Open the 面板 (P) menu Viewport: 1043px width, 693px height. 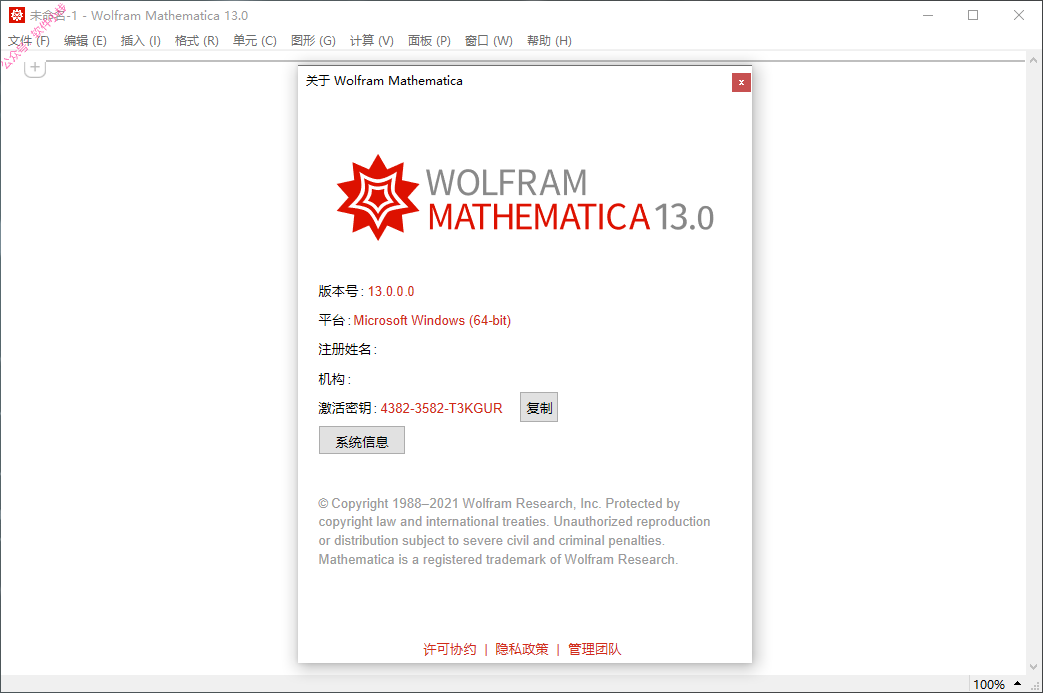429,41
